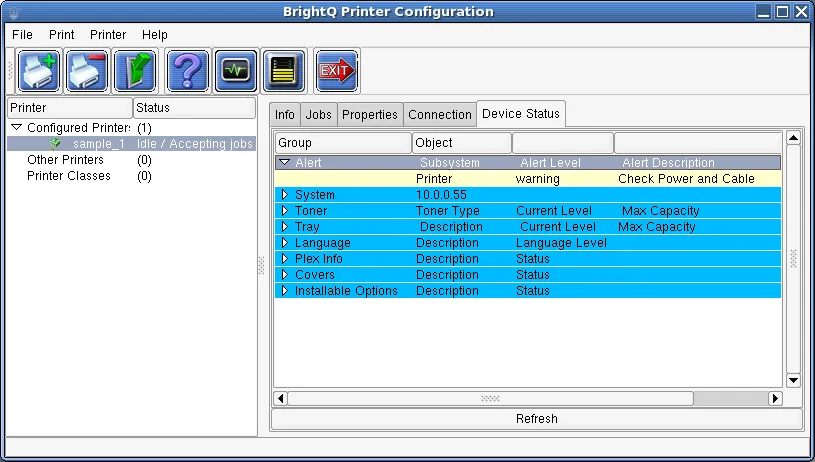Click the red EXIT toolbar icon
The height and width of the screenshot is (462, 815).
click(337, 71)
